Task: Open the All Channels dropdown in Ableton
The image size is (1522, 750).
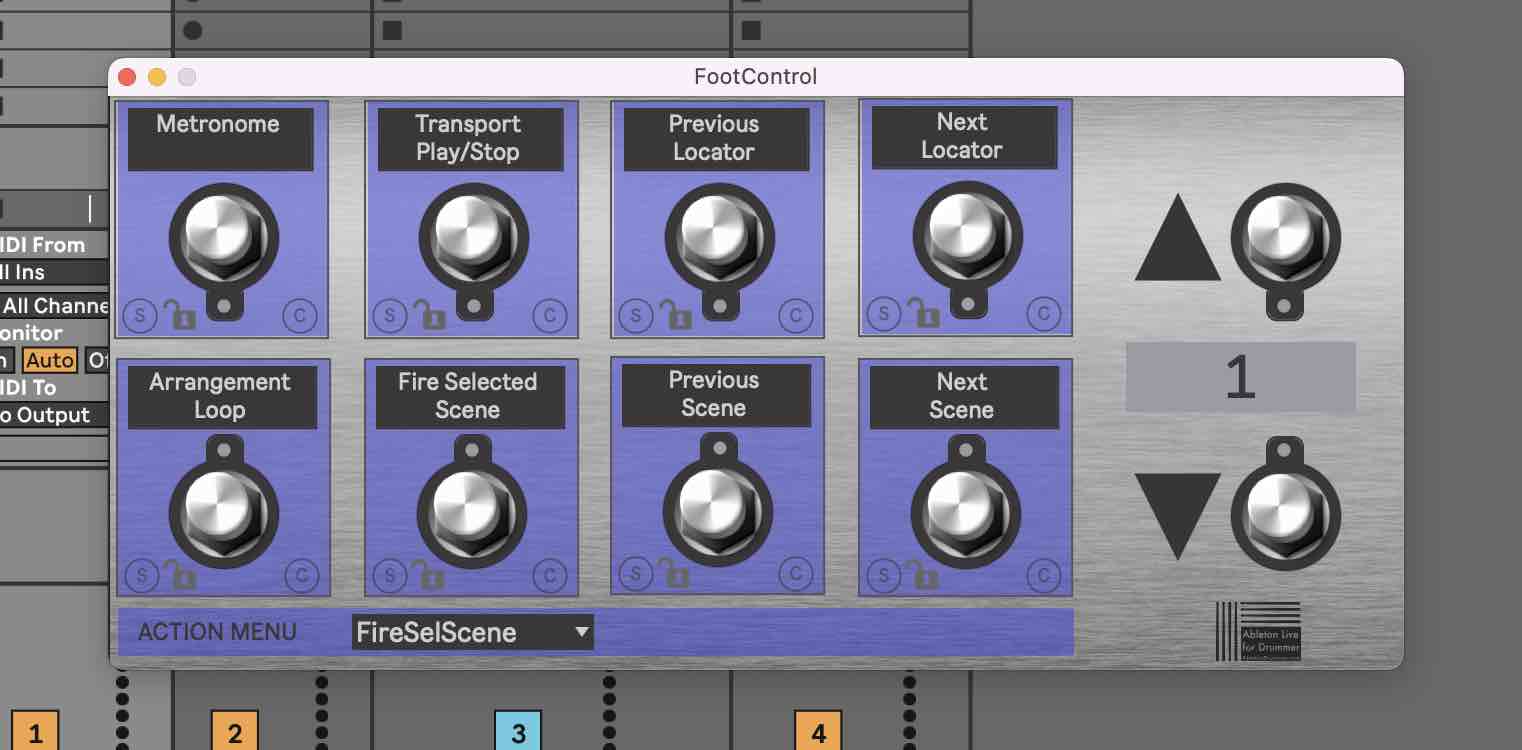Action: point(54,306)
